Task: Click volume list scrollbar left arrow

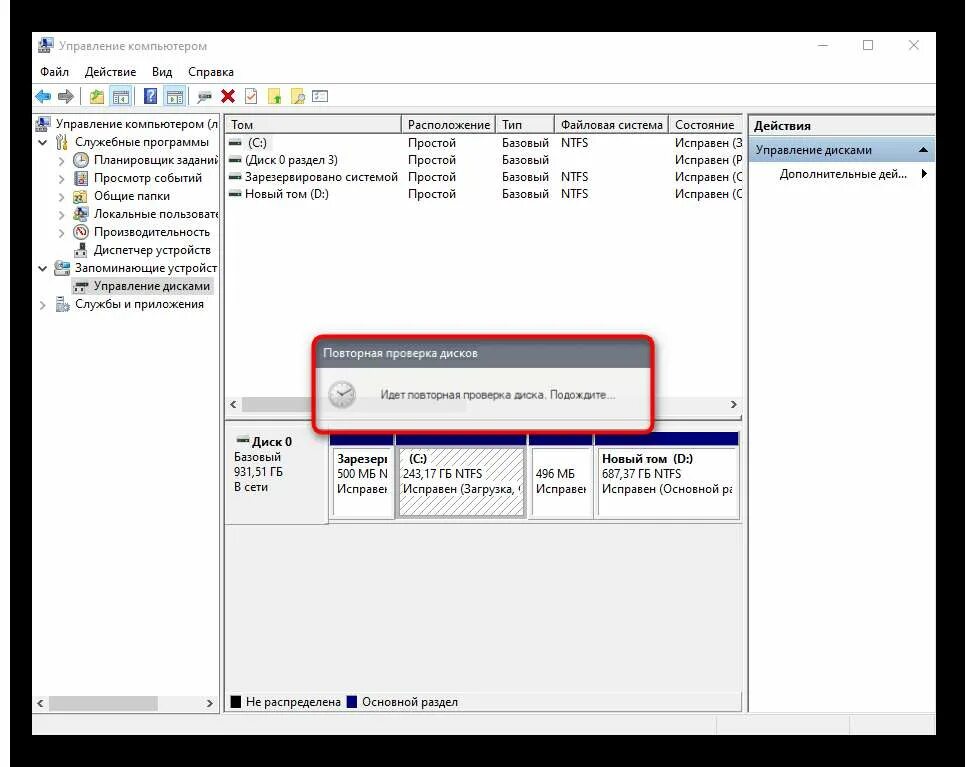Action: [x=233, y=404]
